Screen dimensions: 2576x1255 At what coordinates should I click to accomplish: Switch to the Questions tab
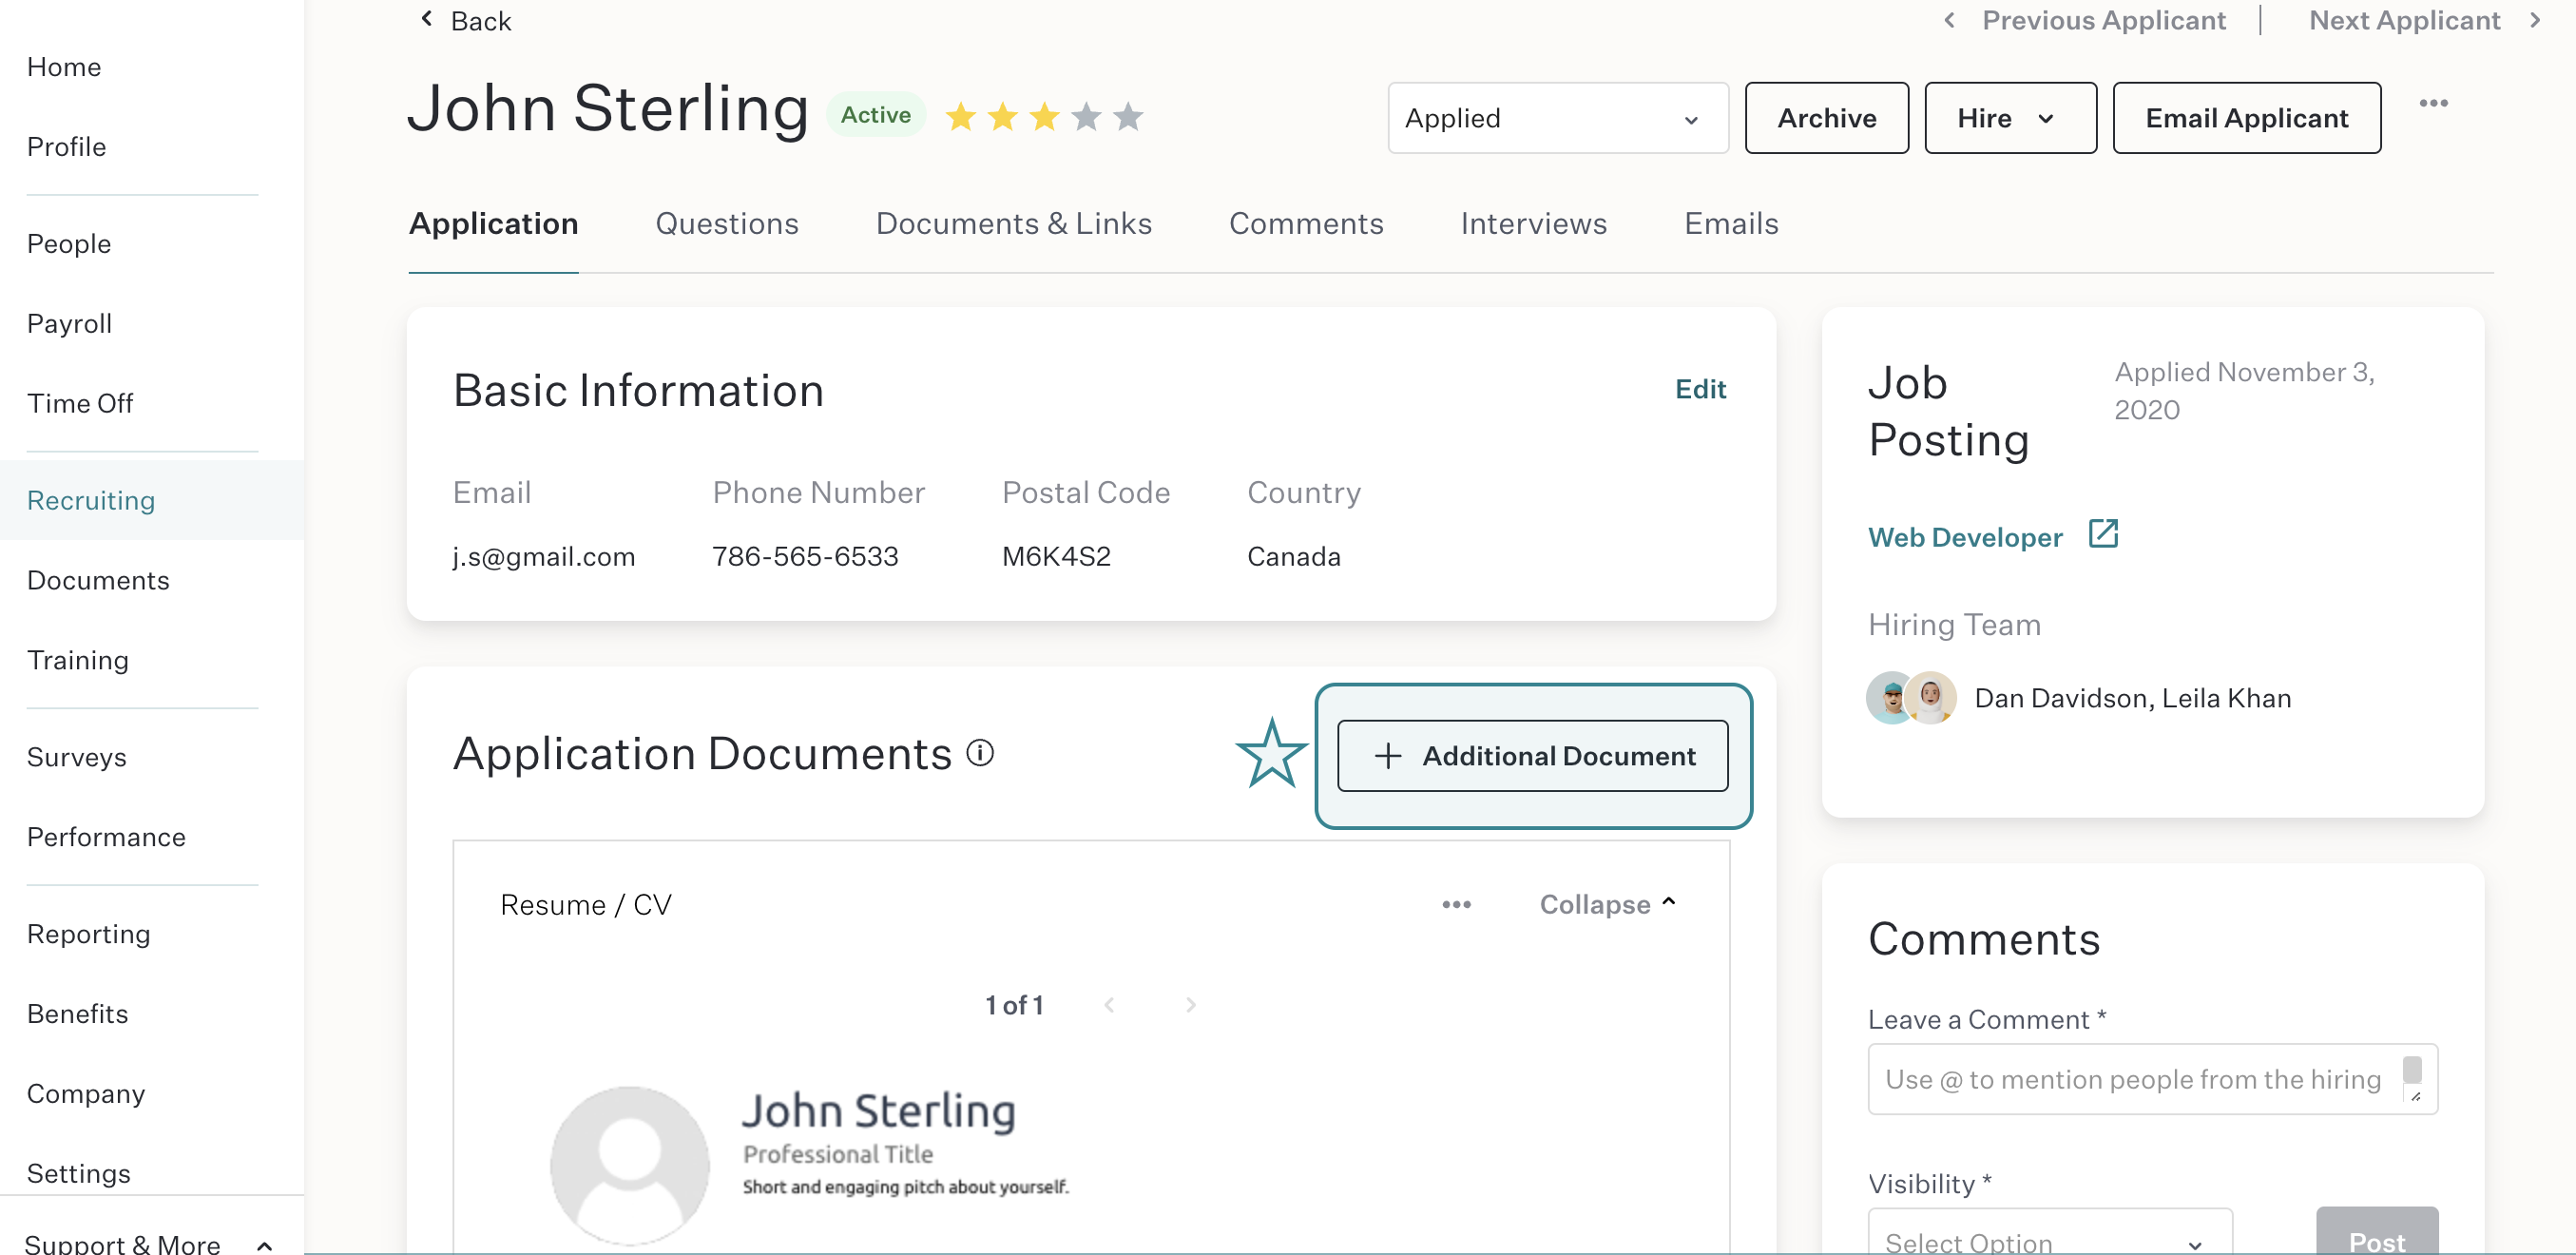click(x=727, y=223)
